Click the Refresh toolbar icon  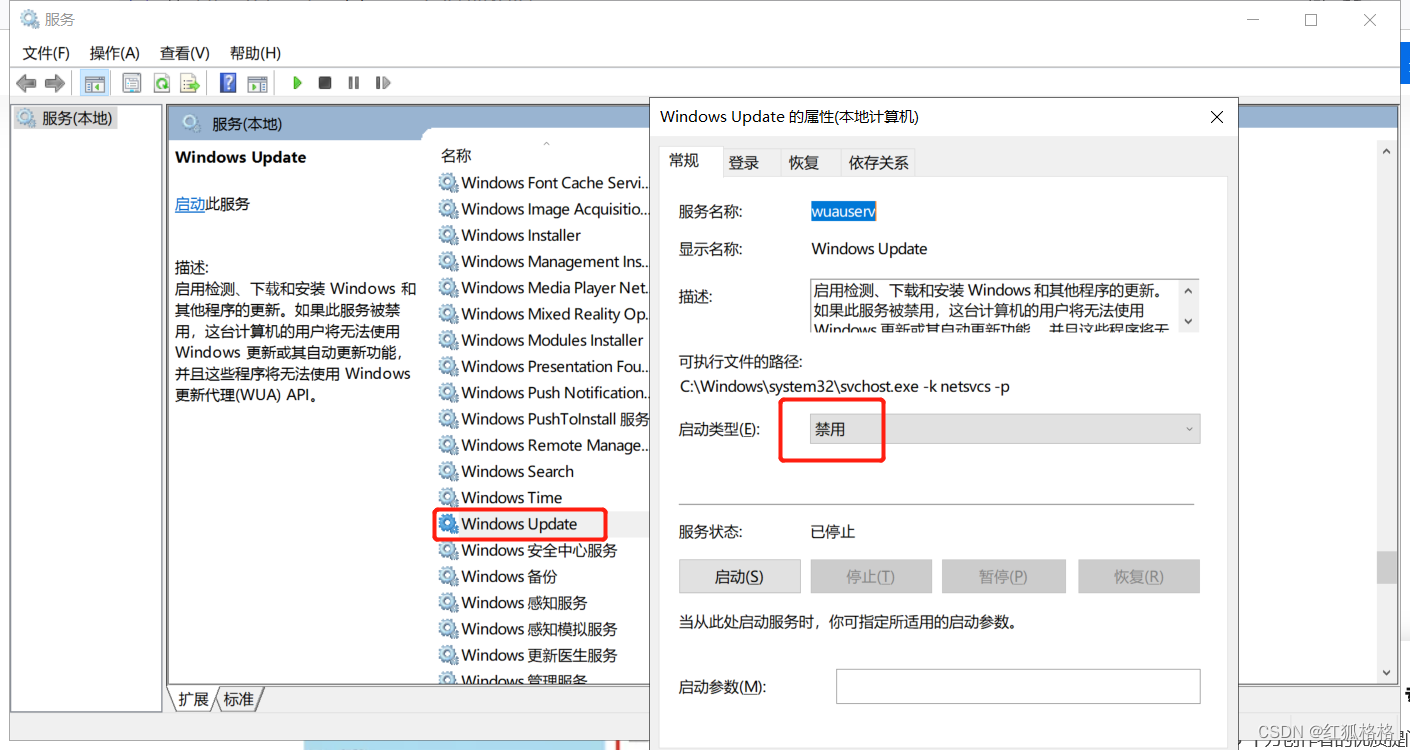tap(161, 83)
